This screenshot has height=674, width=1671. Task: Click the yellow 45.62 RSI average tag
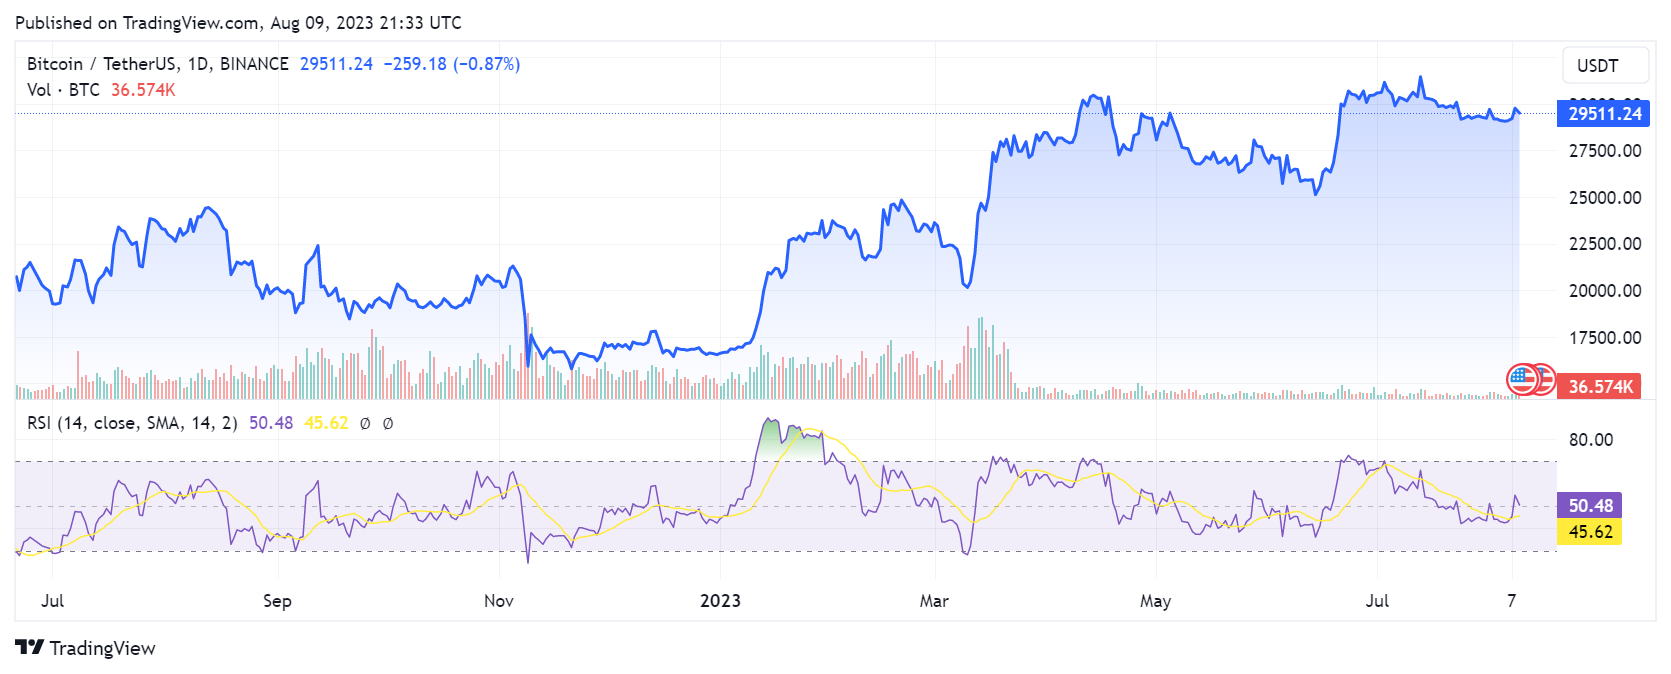(x=1590, y=532)
